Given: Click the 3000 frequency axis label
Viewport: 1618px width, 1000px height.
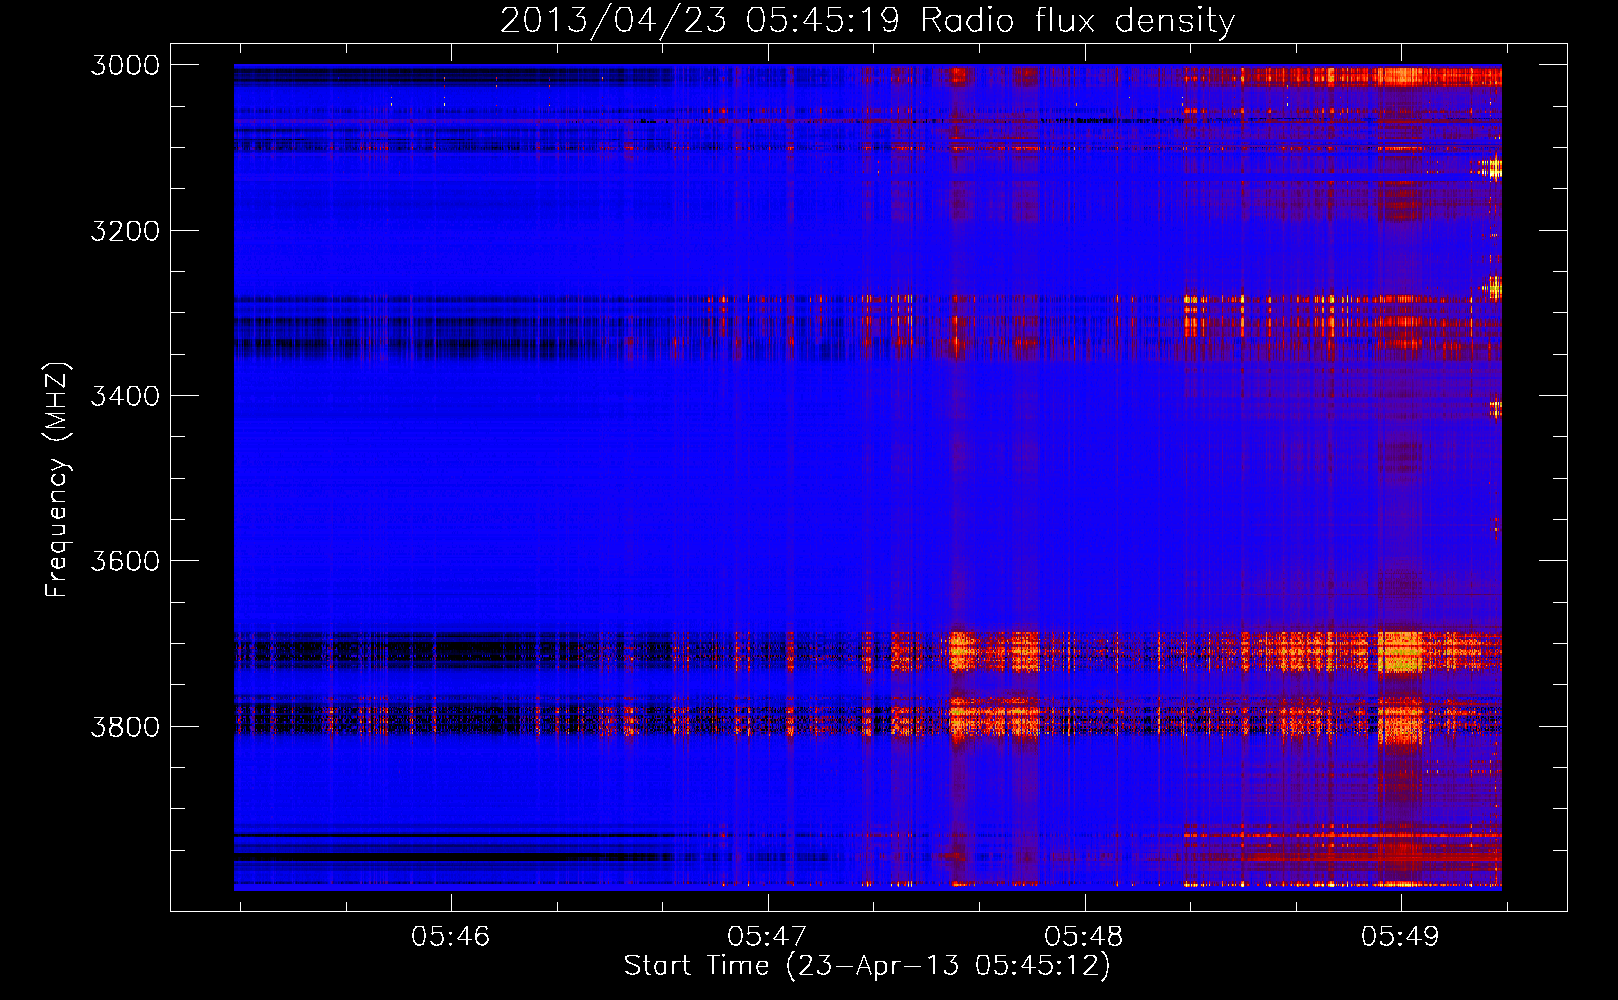Looking at the screenshot, I should coord(125,65).
